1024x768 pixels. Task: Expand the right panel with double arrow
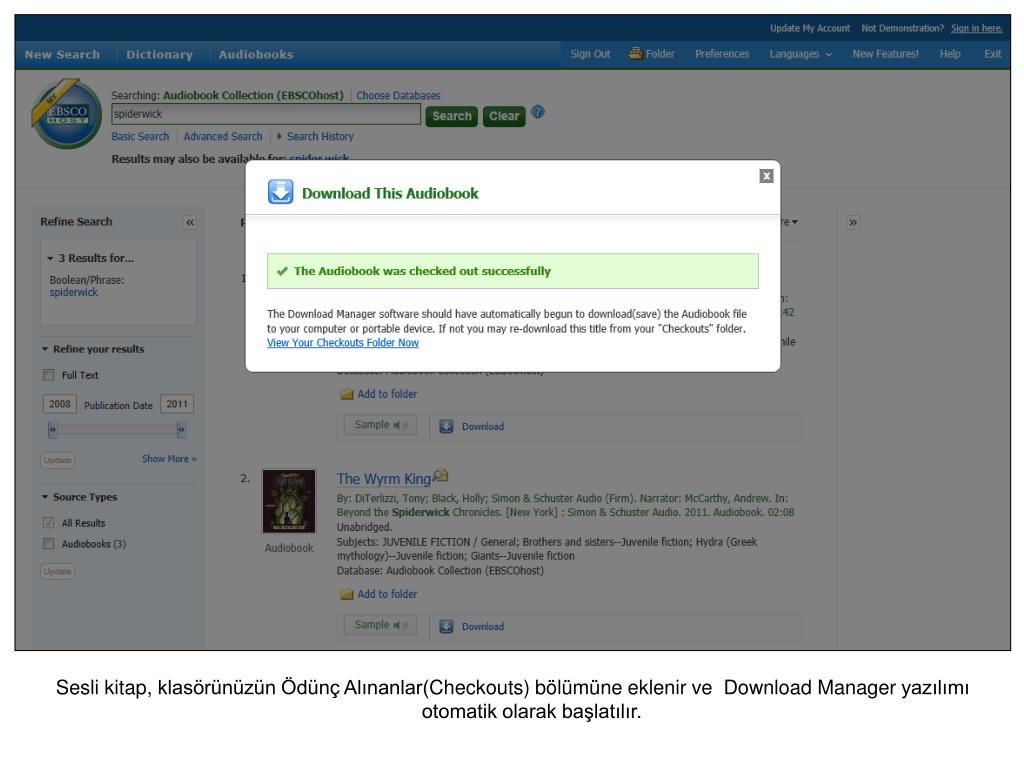(853, 222)
